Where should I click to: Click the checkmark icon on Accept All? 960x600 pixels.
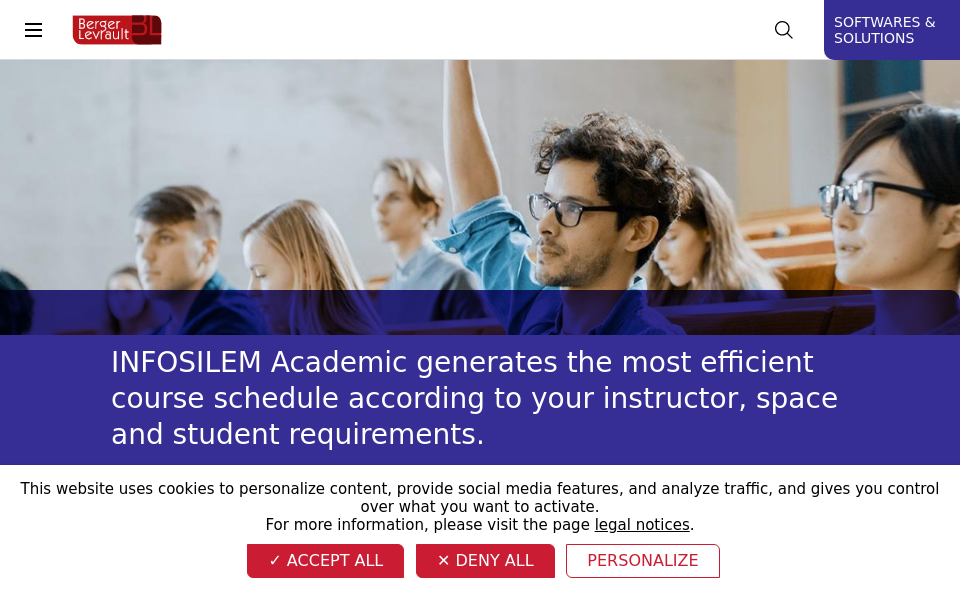275,561
